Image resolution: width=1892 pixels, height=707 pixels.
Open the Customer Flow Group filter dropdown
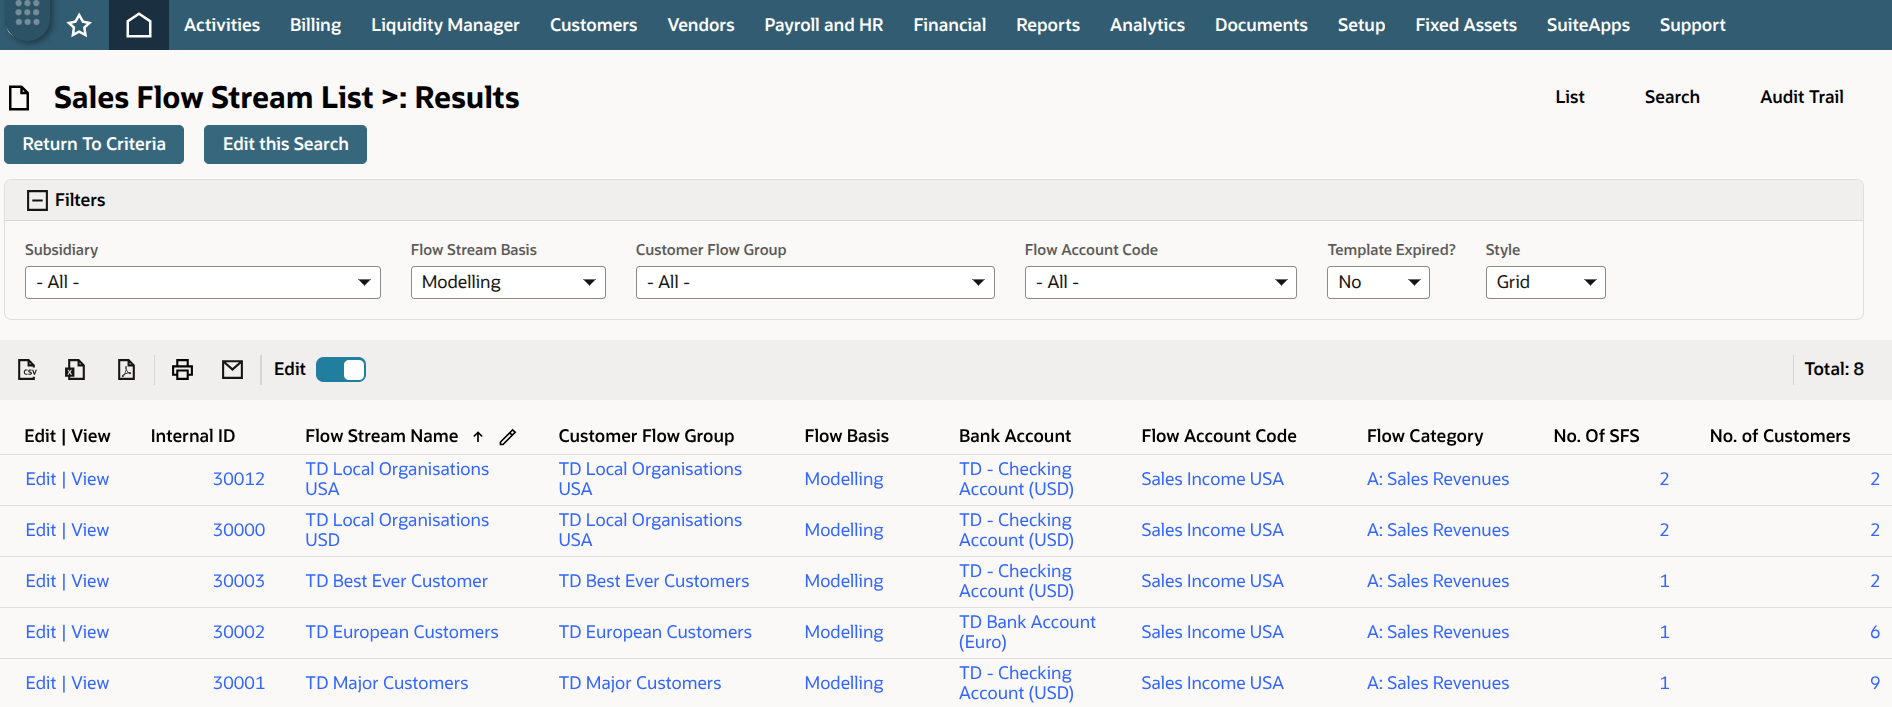point(815,283)
